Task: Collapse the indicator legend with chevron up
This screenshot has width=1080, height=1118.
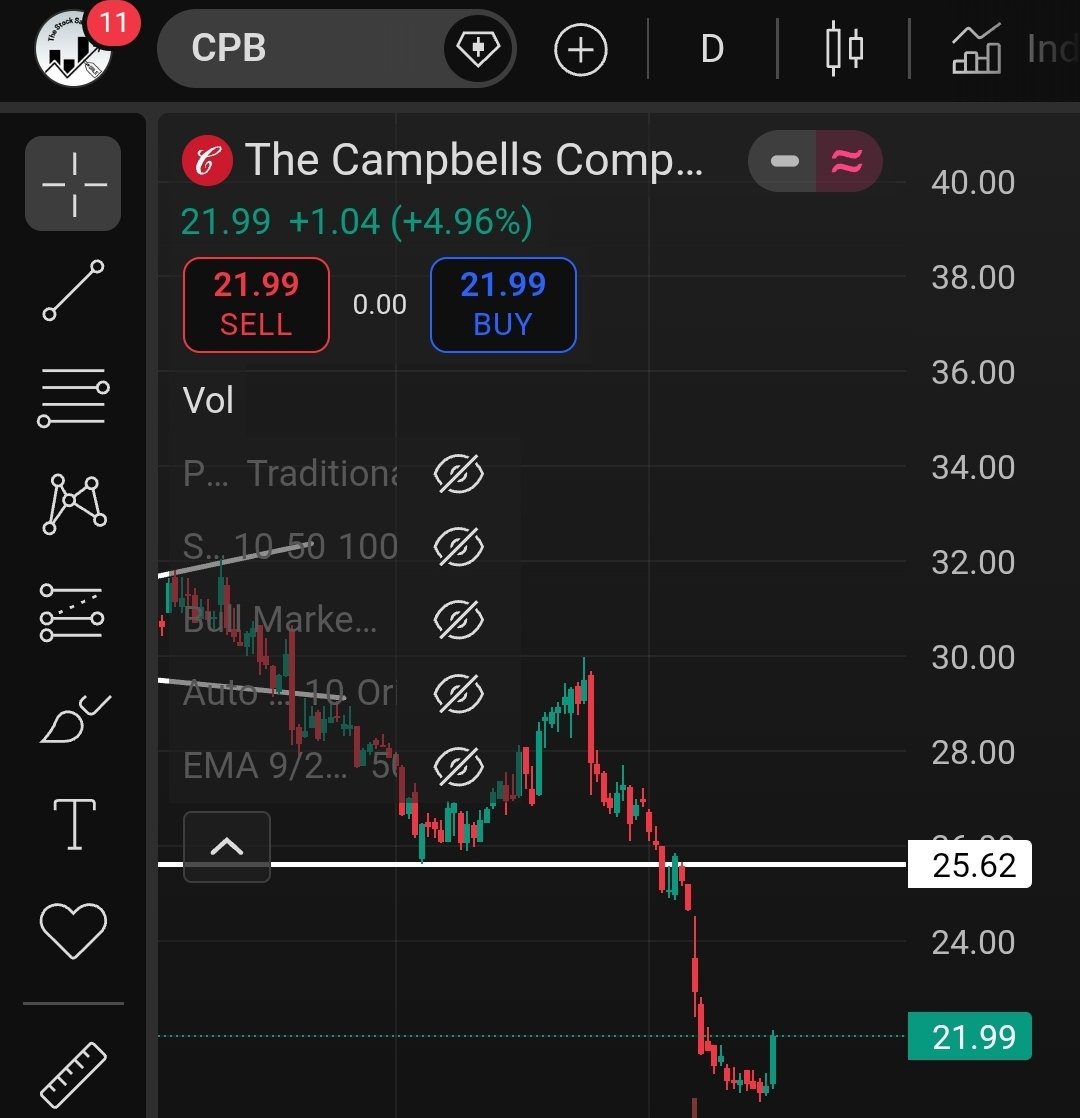Action: (227, 847)
